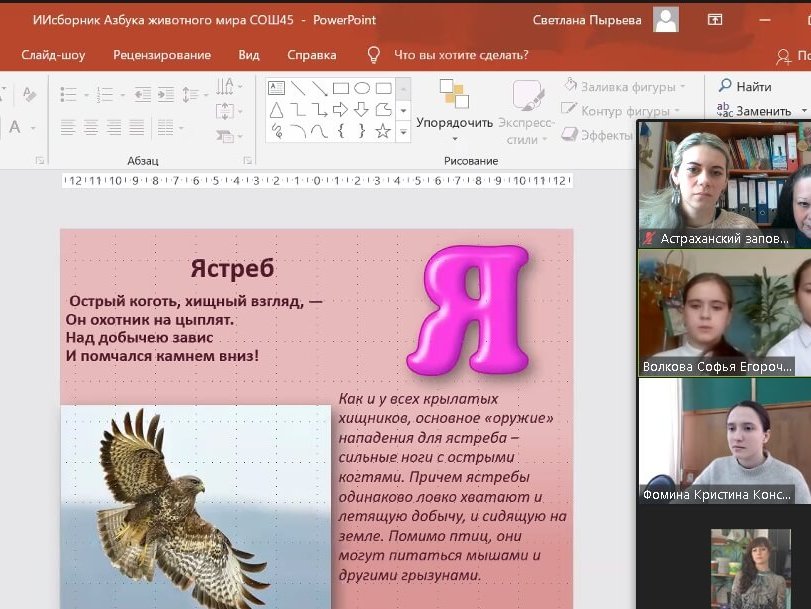This screenshot has width=811, height=609.
Task: Click the Светлана Пырьева account name
Action: click(587, 20)
